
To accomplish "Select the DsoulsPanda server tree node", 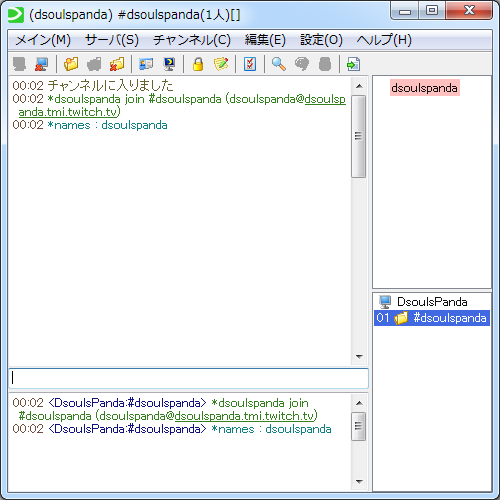I will tap(432, 302).
